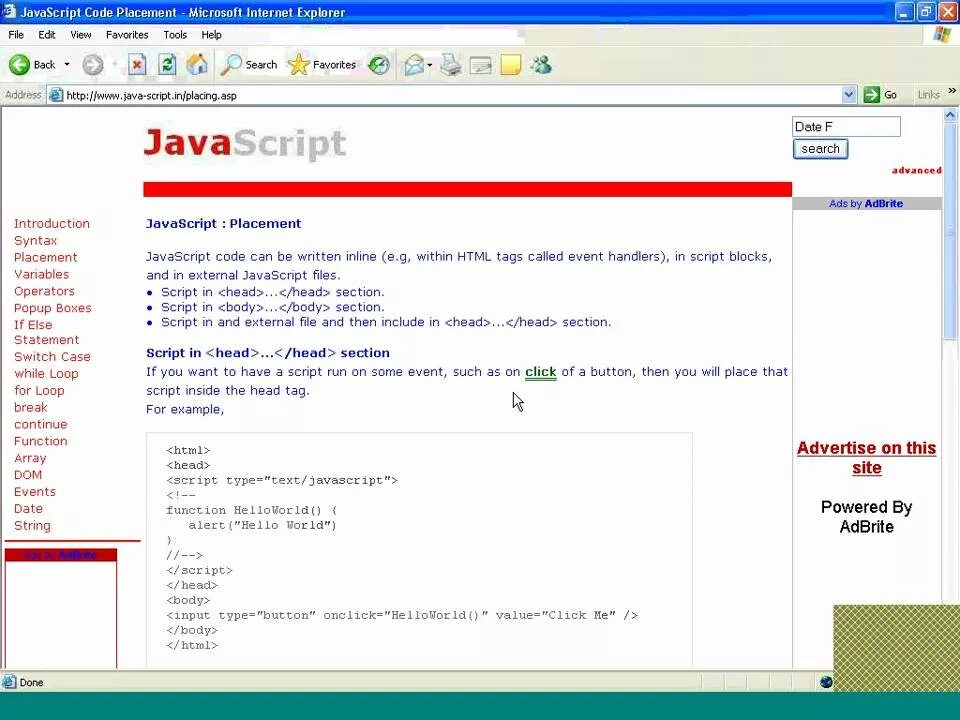Click the Forward arrow icon
The height and width of the screenshot is (720, 960).
pyautogui.click(x=92, y=64)
